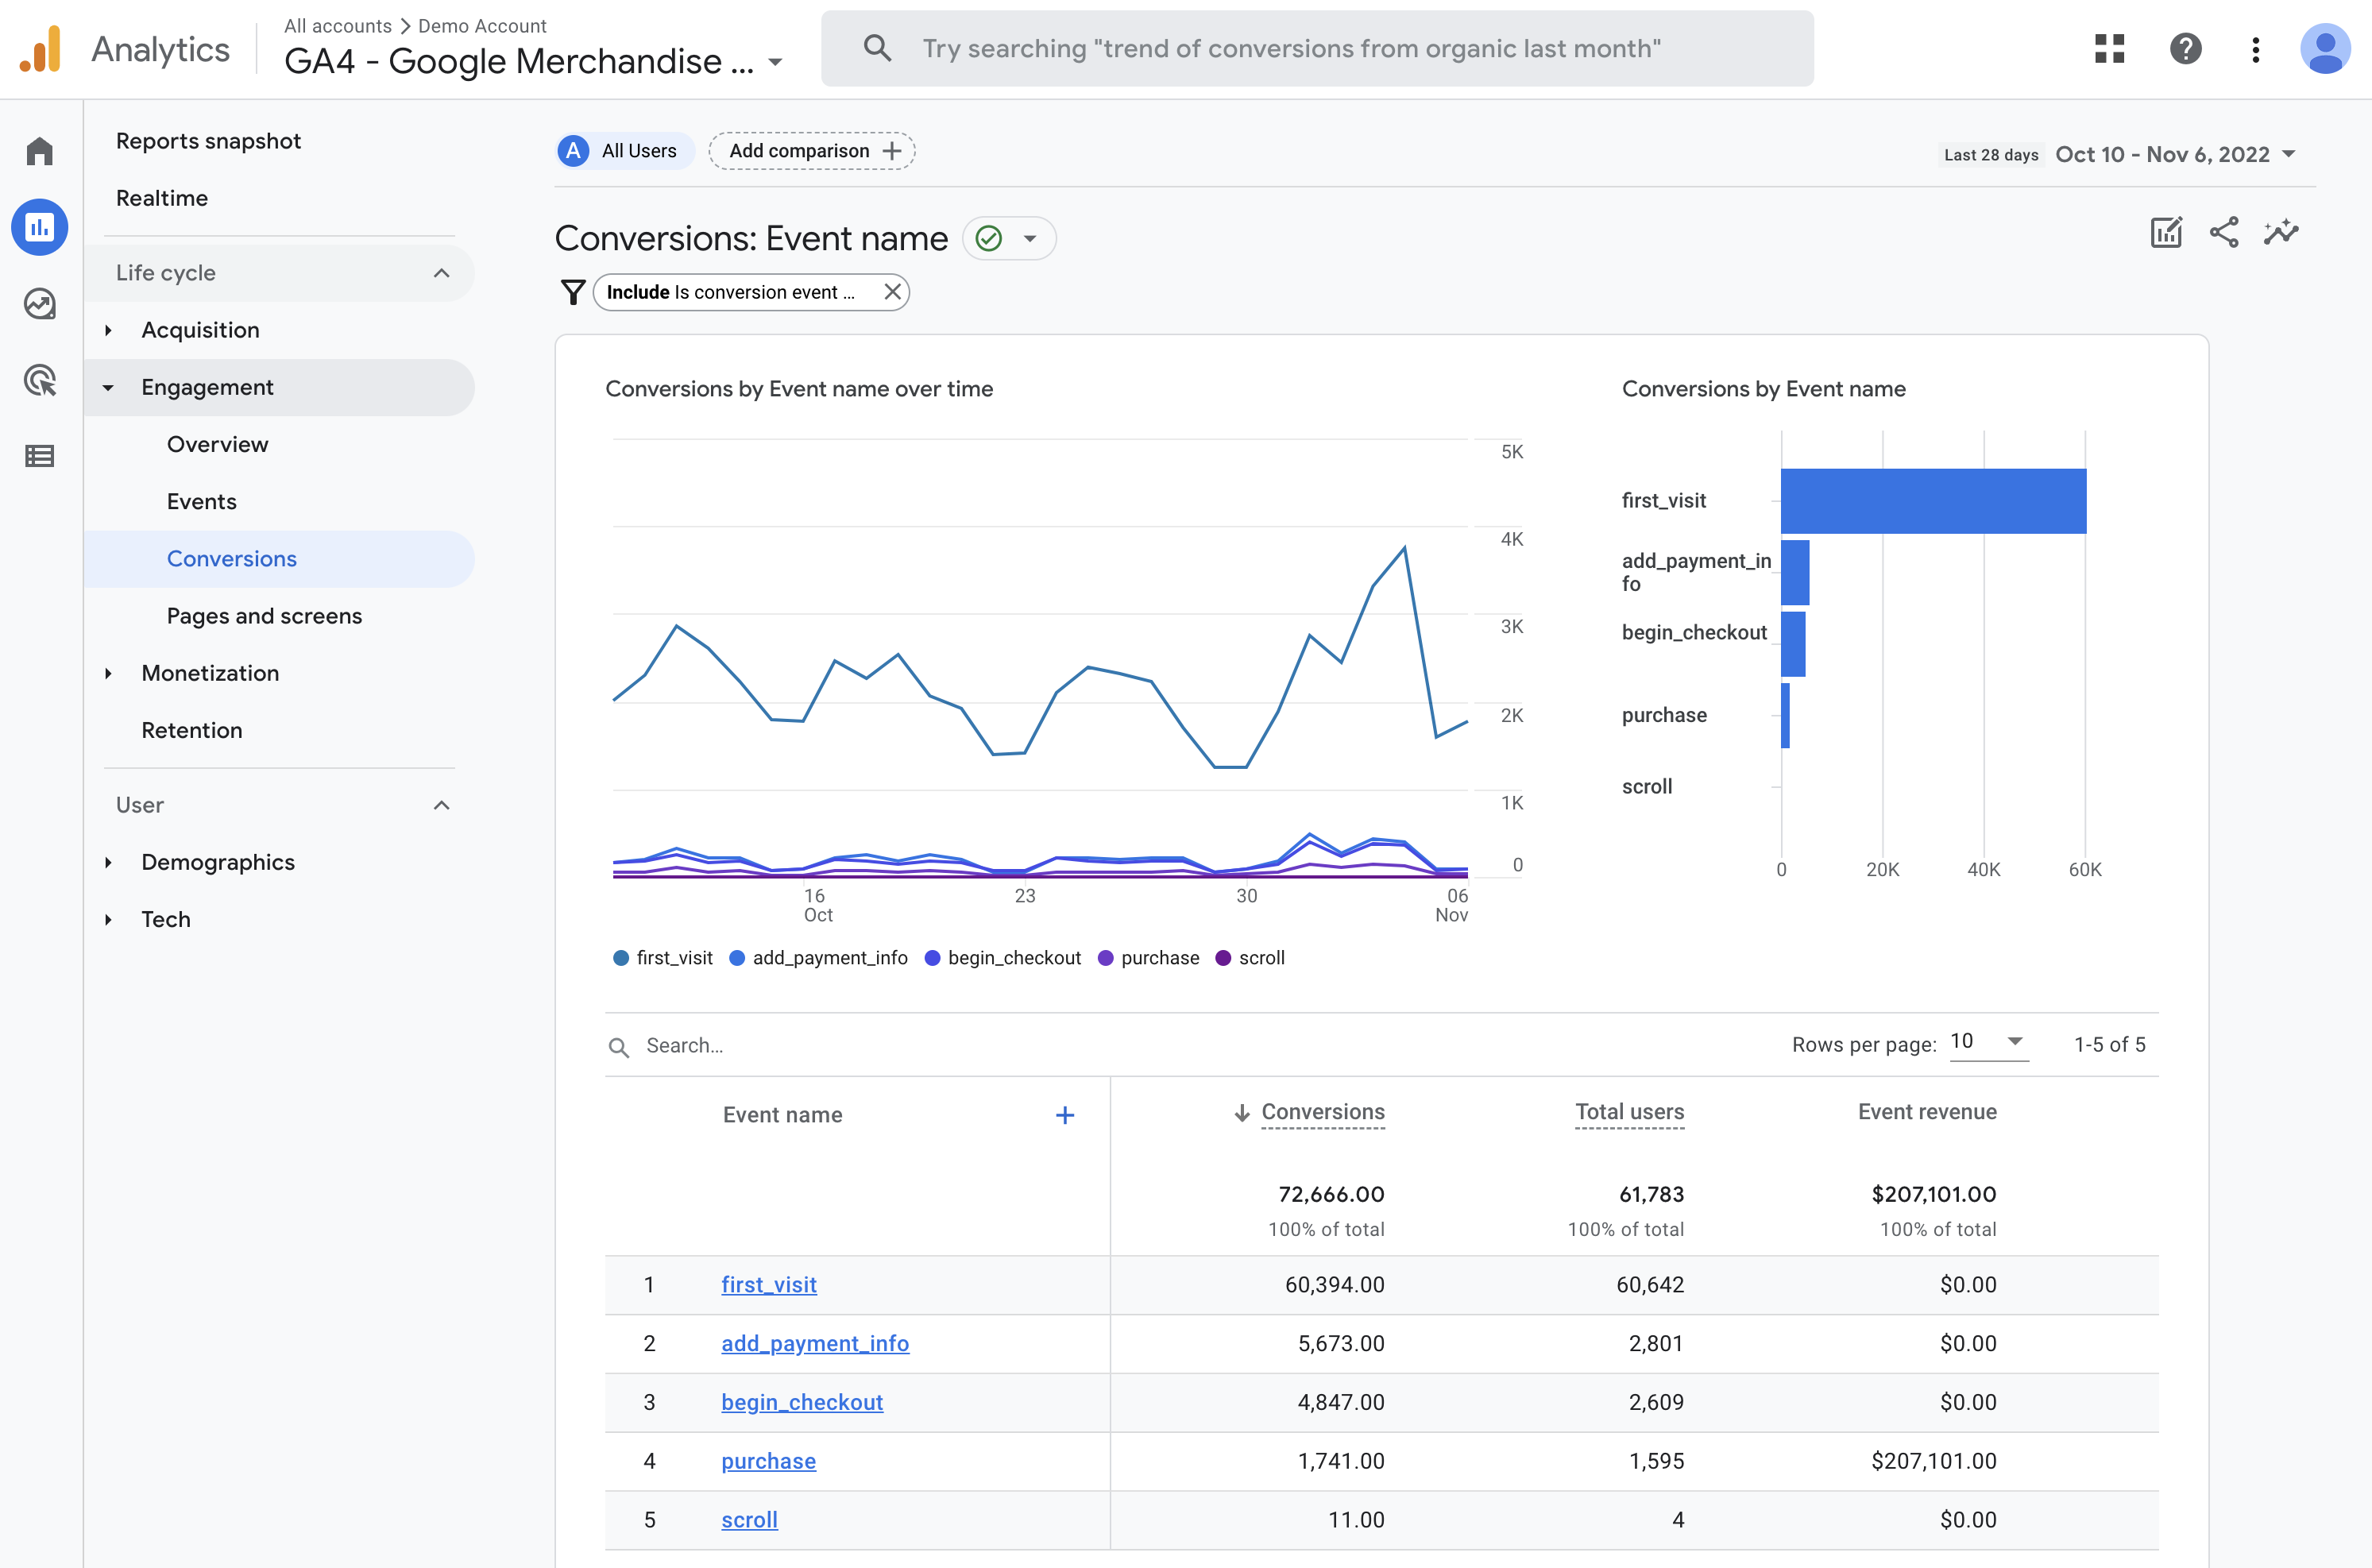2372x1568 pixels.
Task: Toggle first_visit series in chart legend
Action: tap(663, 958)
